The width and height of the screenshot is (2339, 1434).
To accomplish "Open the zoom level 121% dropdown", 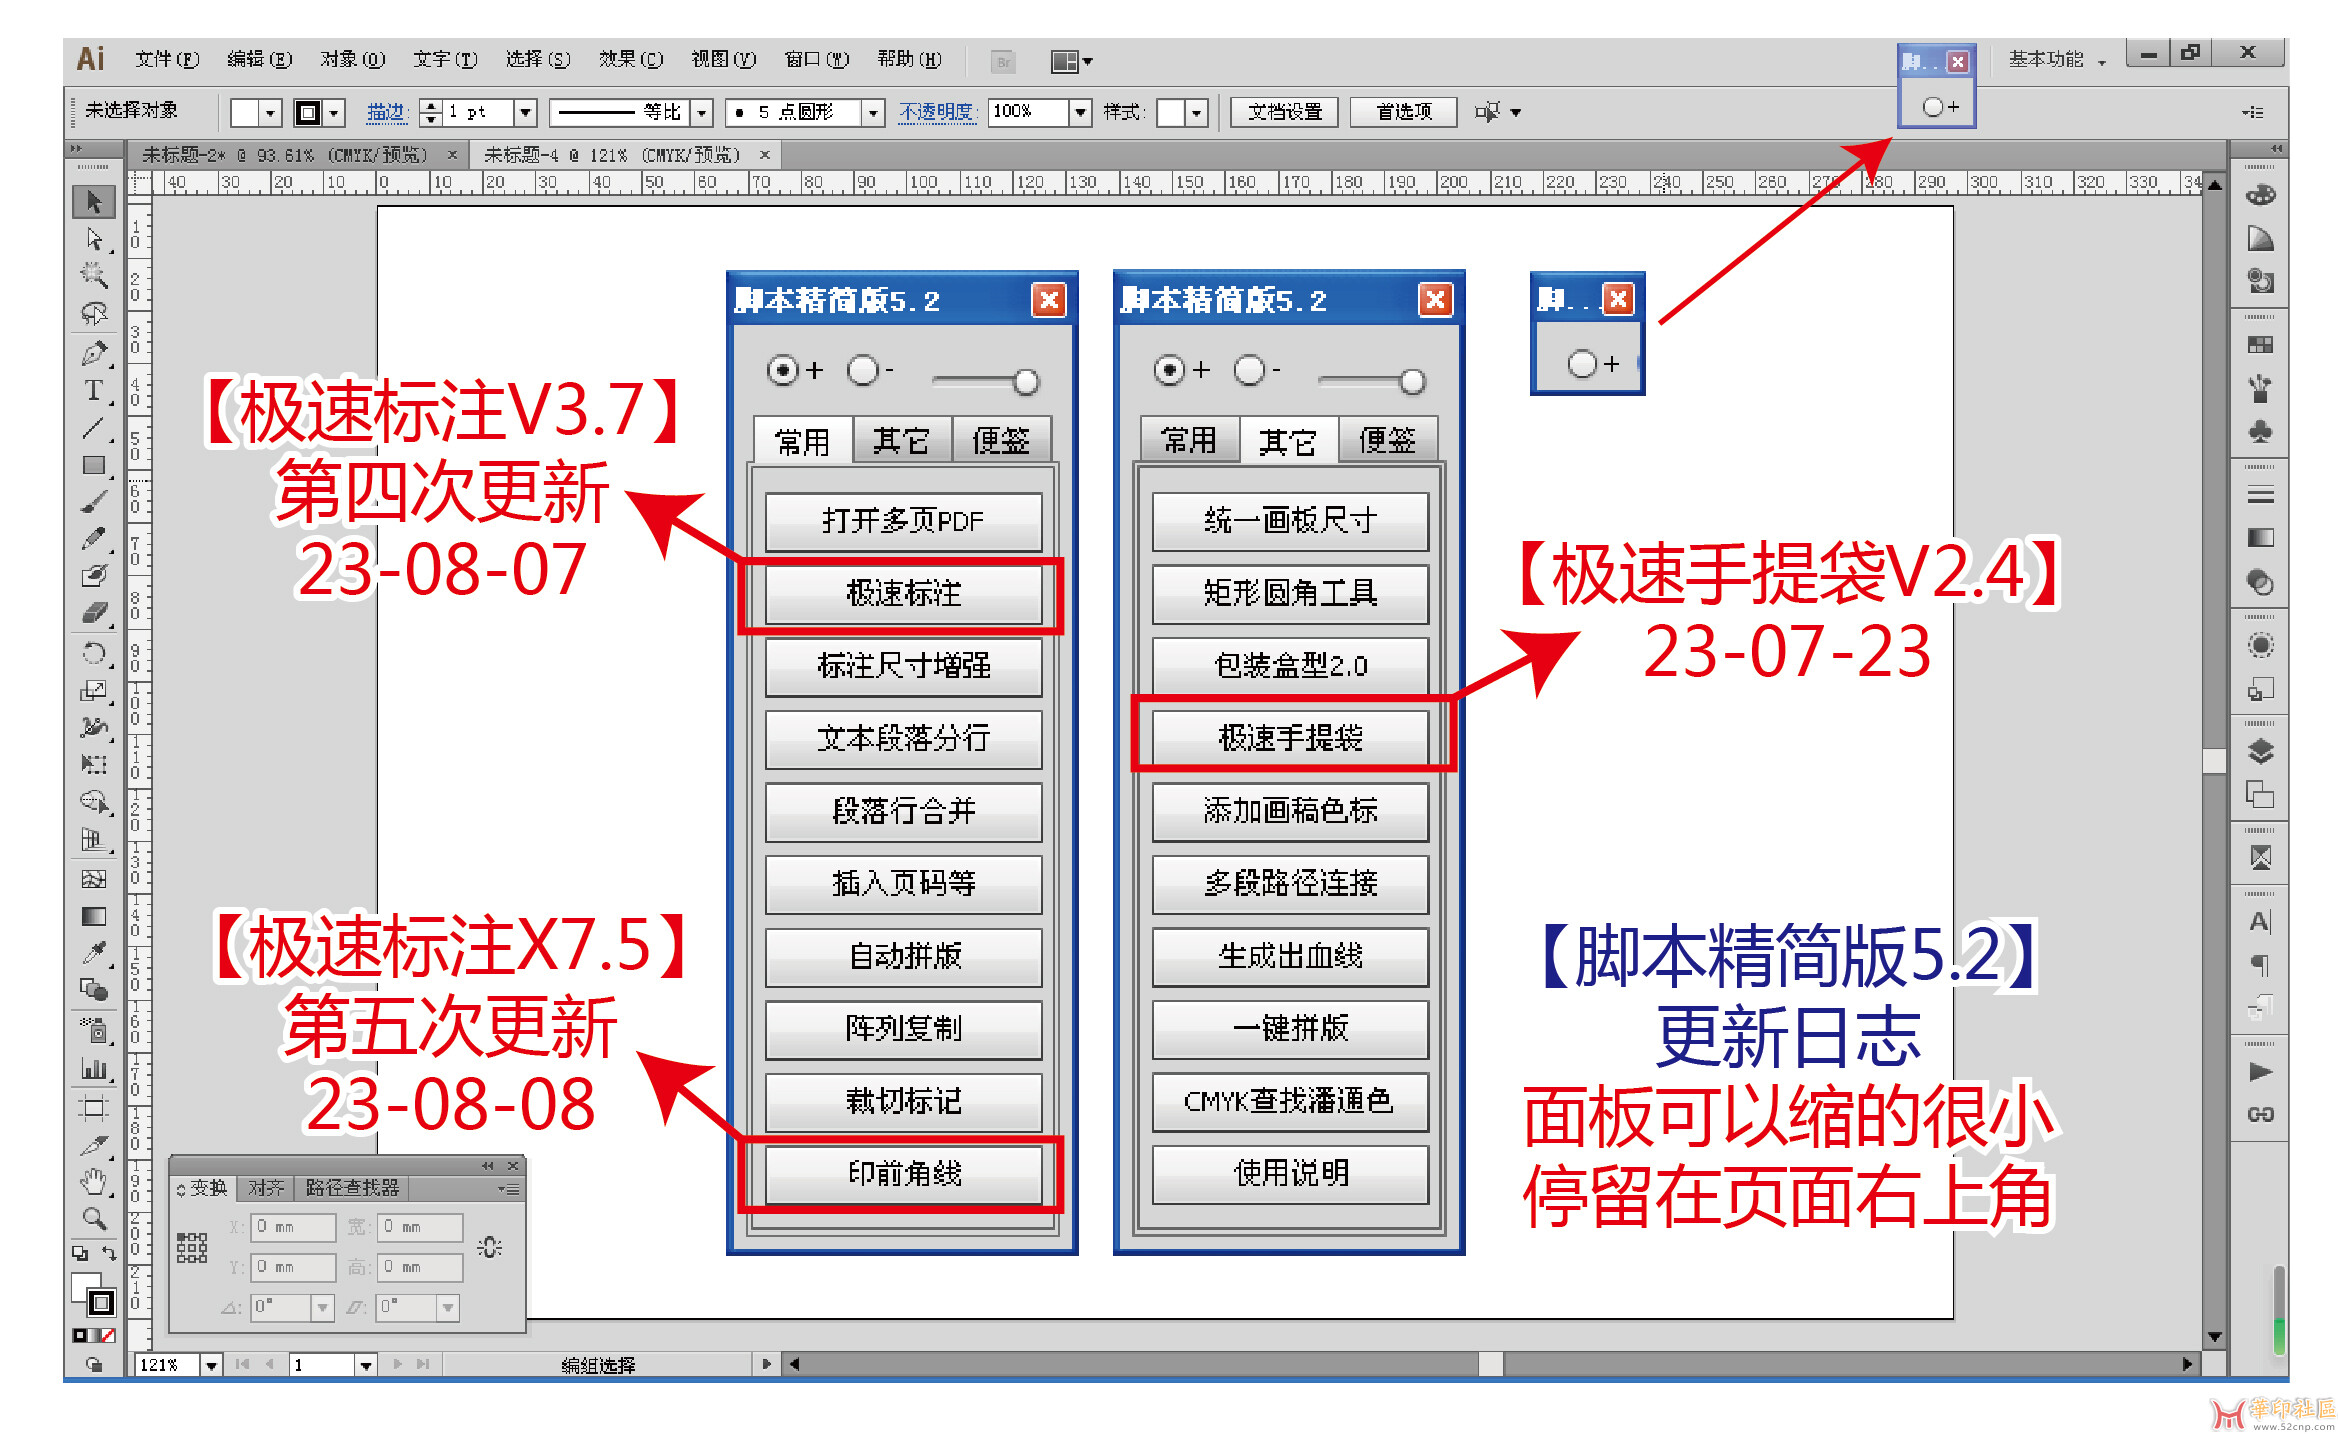I will 211,1365.
